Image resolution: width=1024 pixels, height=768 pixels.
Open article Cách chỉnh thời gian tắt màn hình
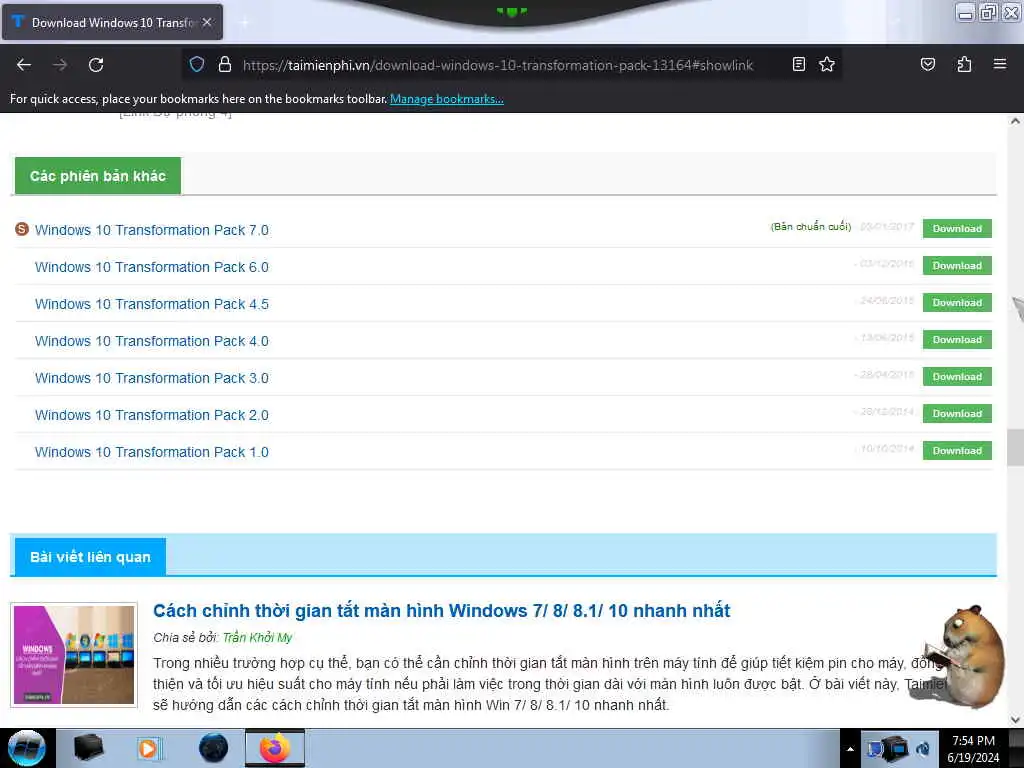tap(441, 611)
